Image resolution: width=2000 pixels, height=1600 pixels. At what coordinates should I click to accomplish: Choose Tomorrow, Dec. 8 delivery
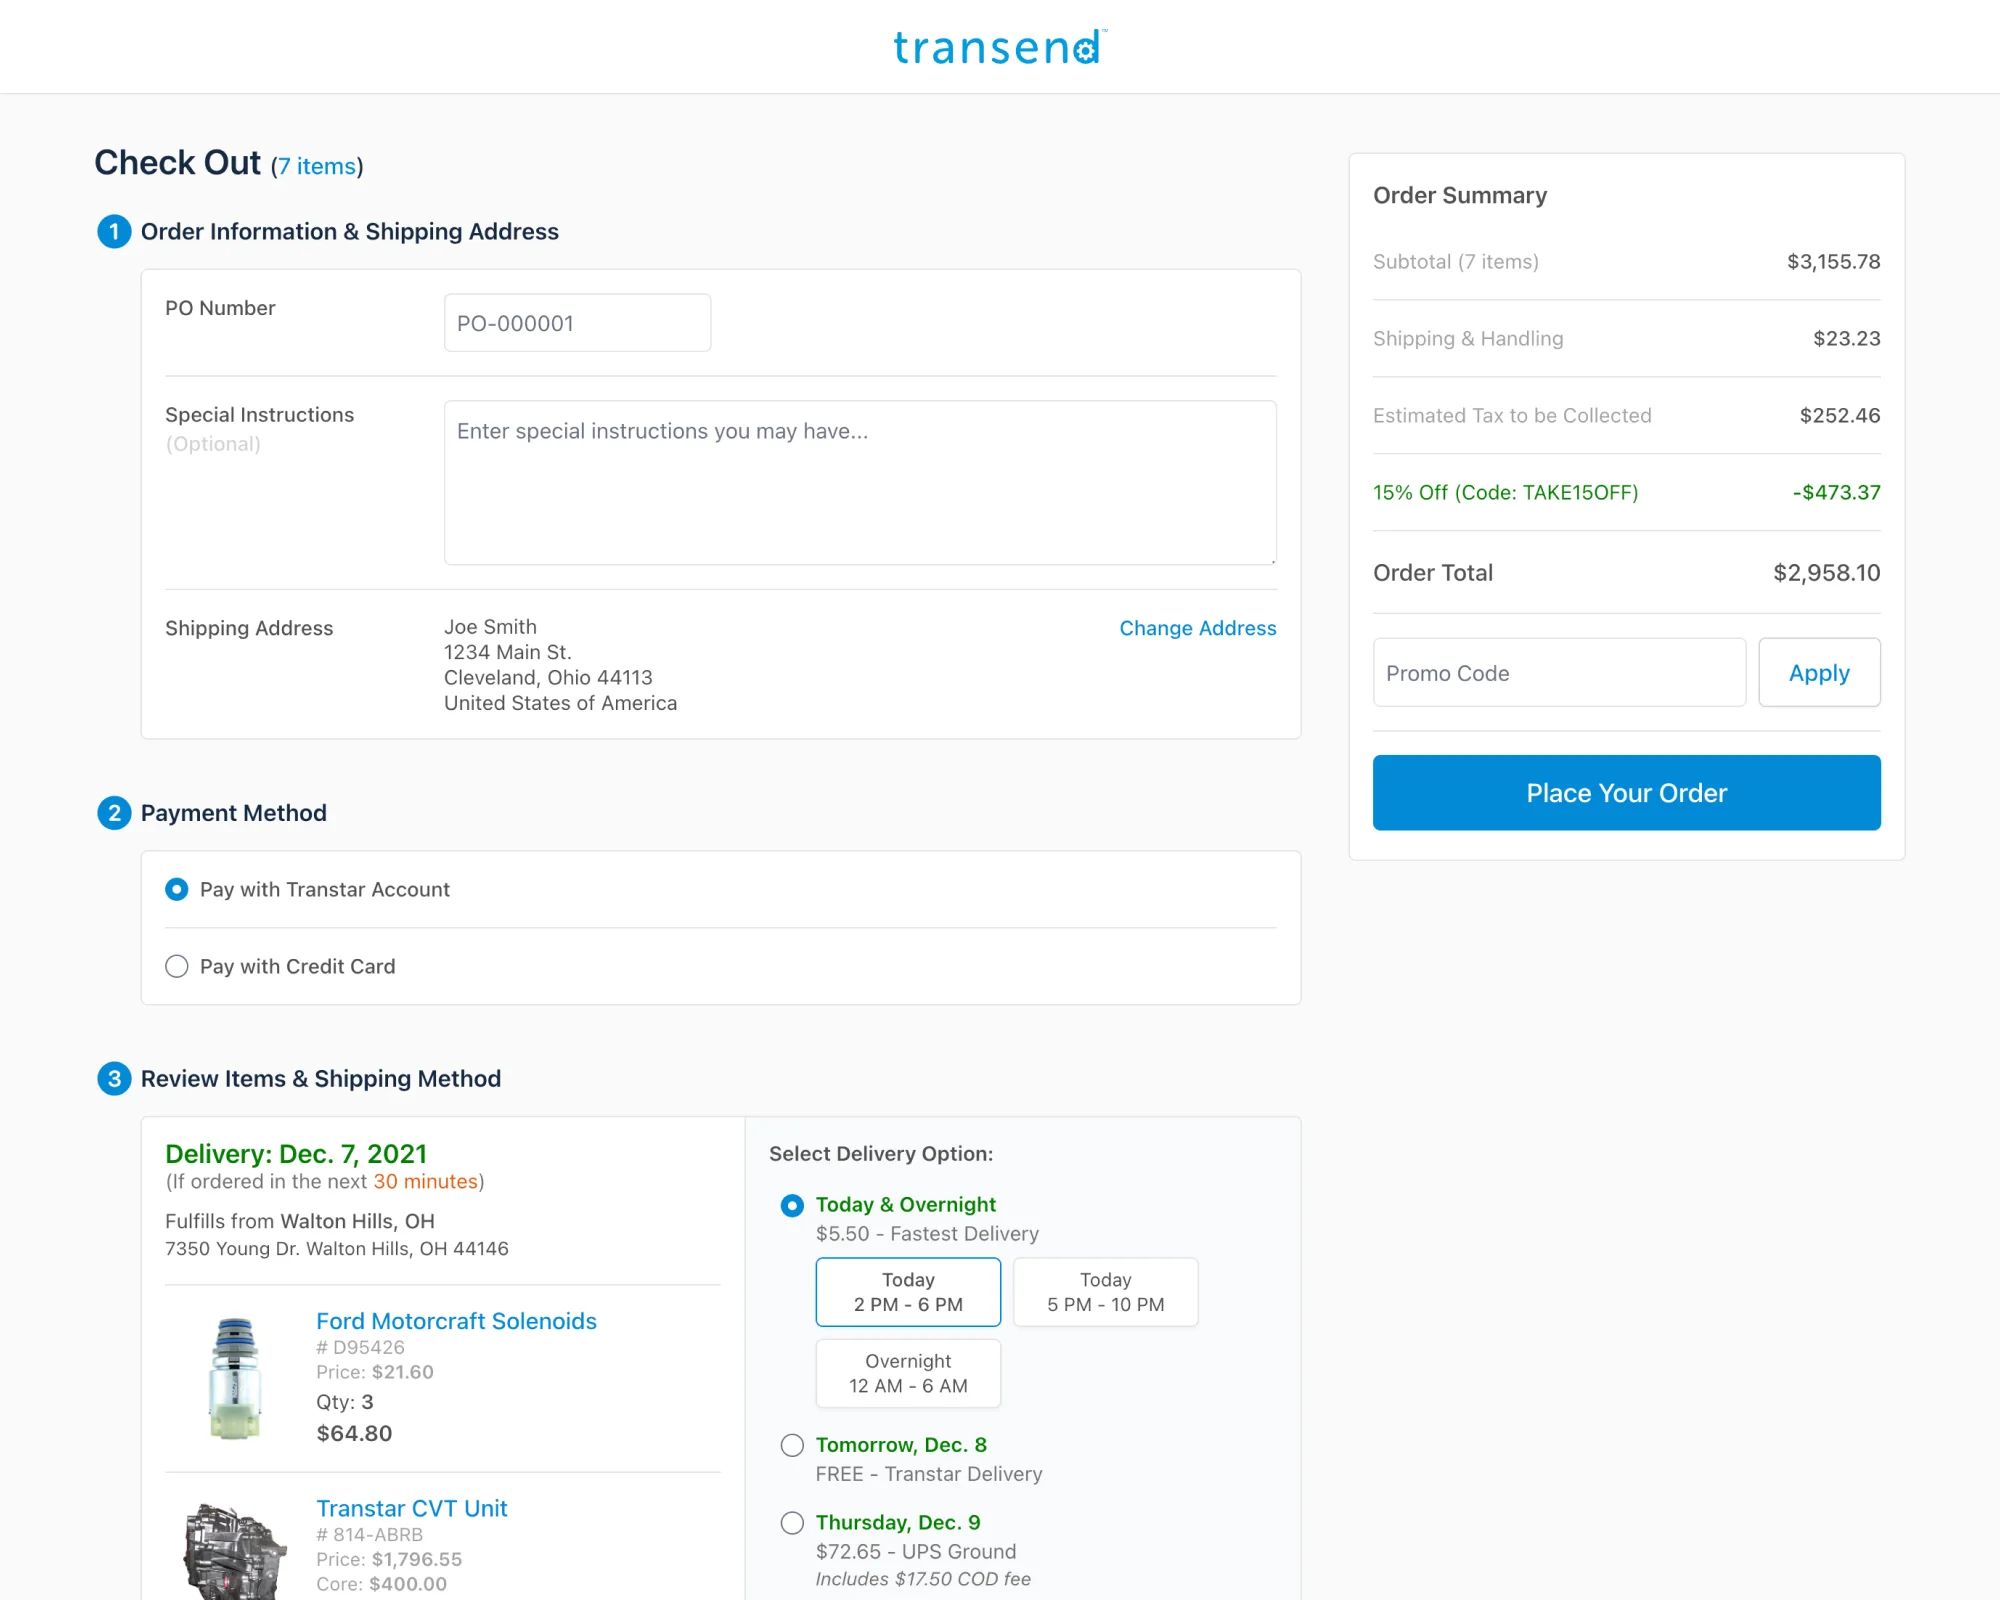pos(792,1446)
